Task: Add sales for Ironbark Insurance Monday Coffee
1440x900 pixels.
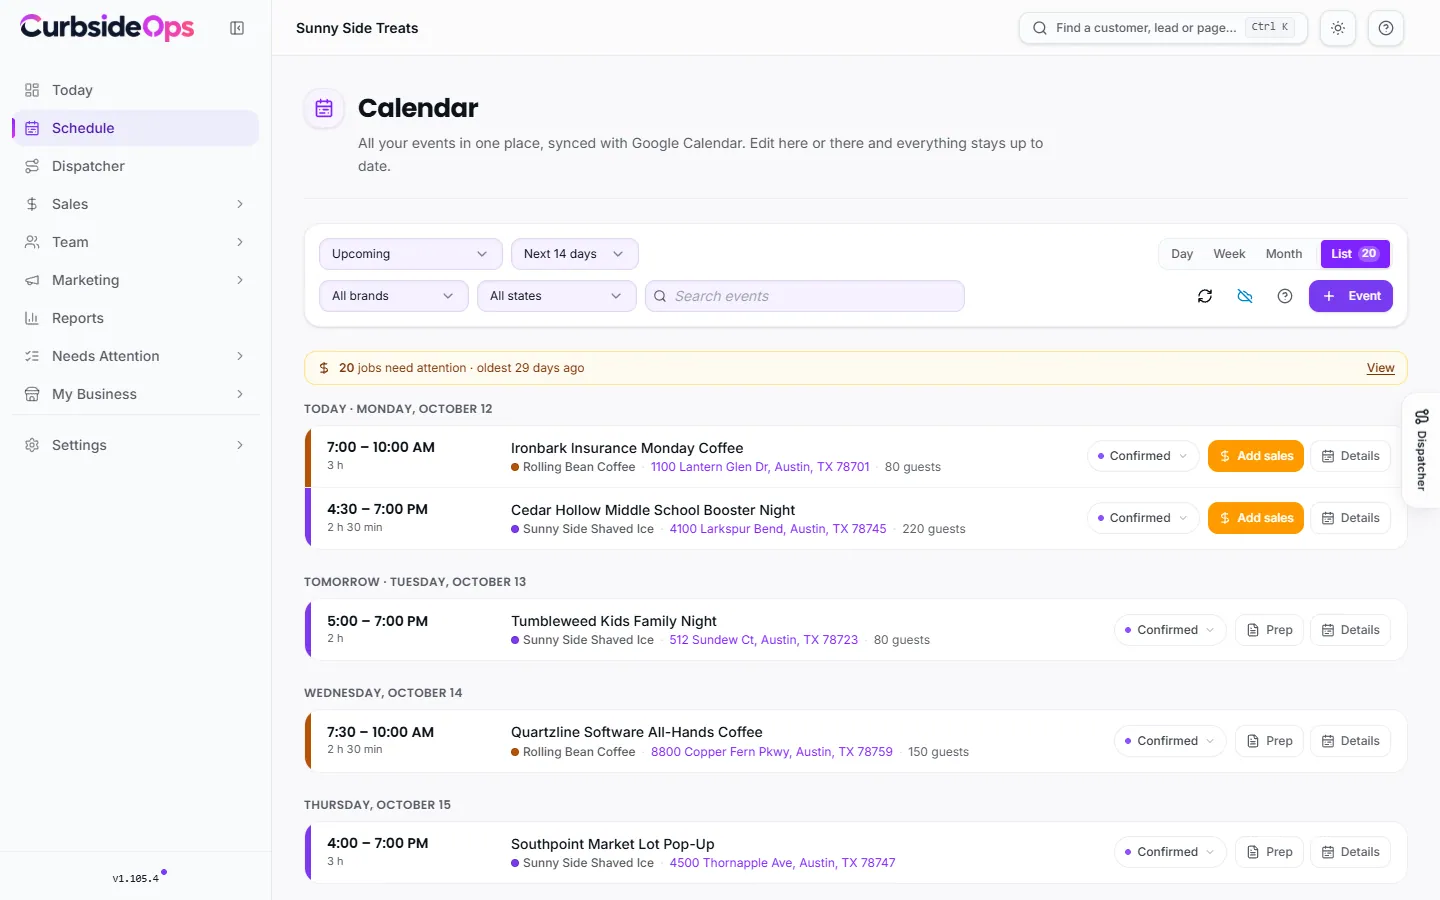Action: [x=1256, y=456]
